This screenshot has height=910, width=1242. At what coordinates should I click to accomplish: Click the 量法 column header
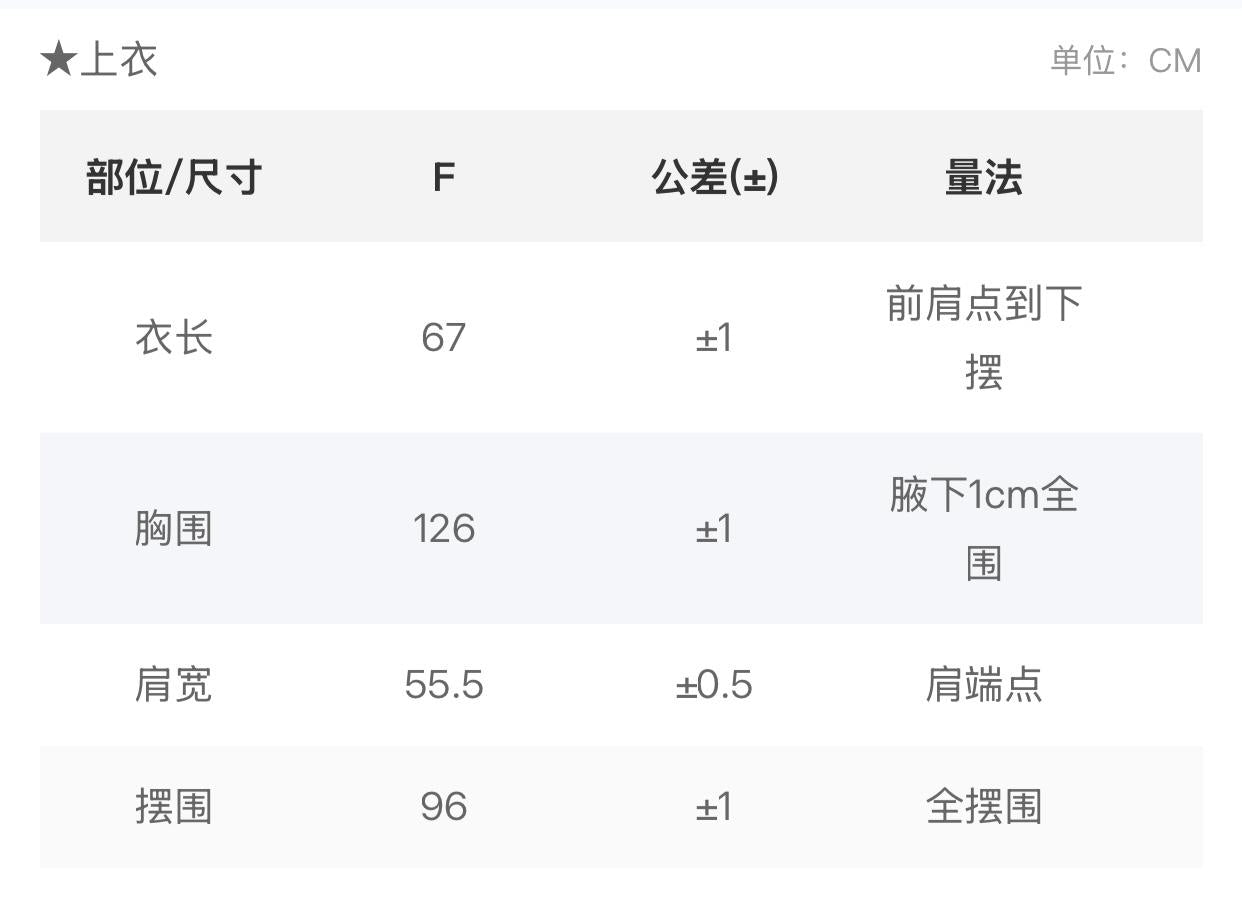983,178
